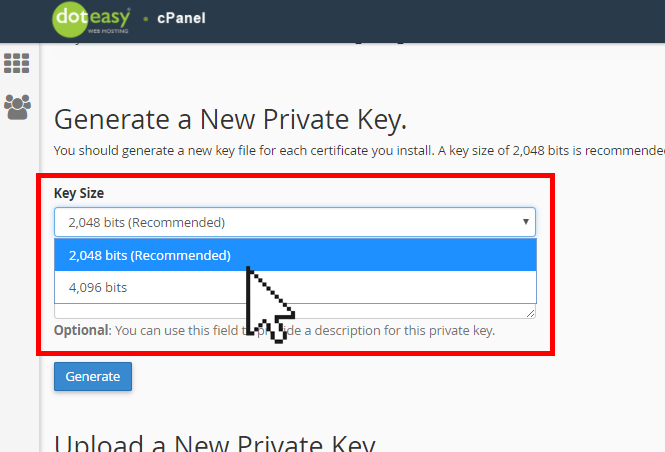Click the Generate button

coord(93,377)
